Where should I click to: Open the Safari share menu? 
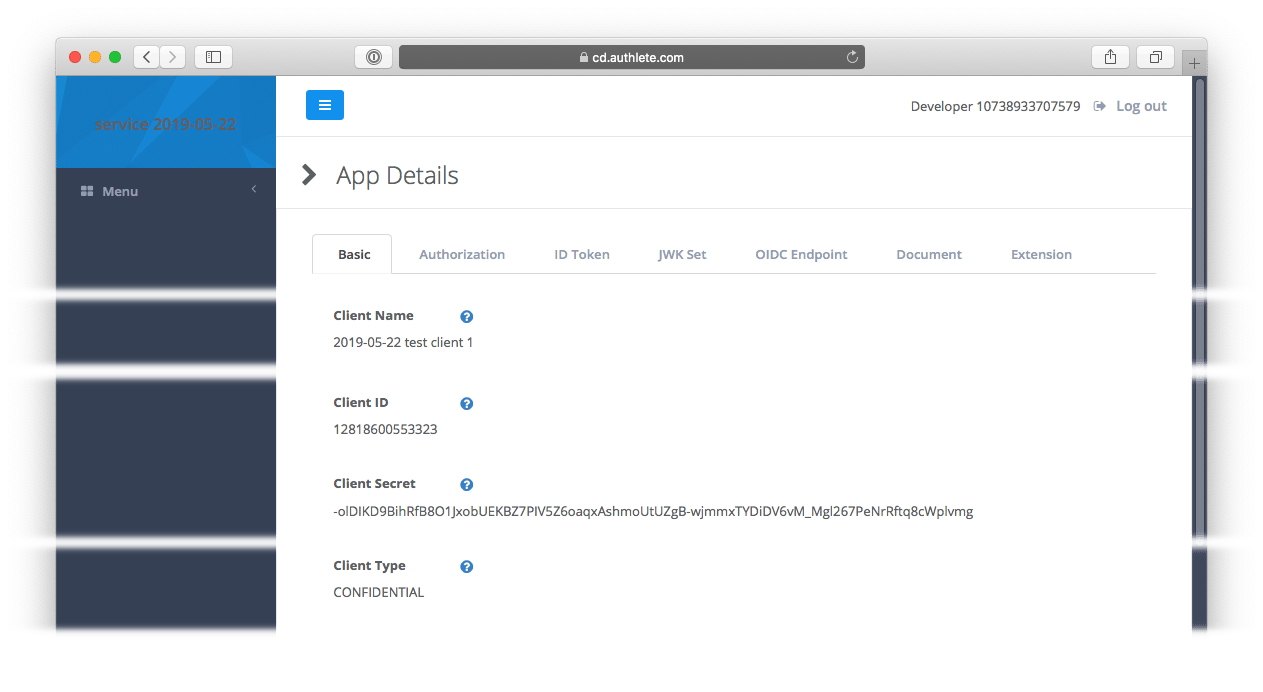(x=1110, y=57)
